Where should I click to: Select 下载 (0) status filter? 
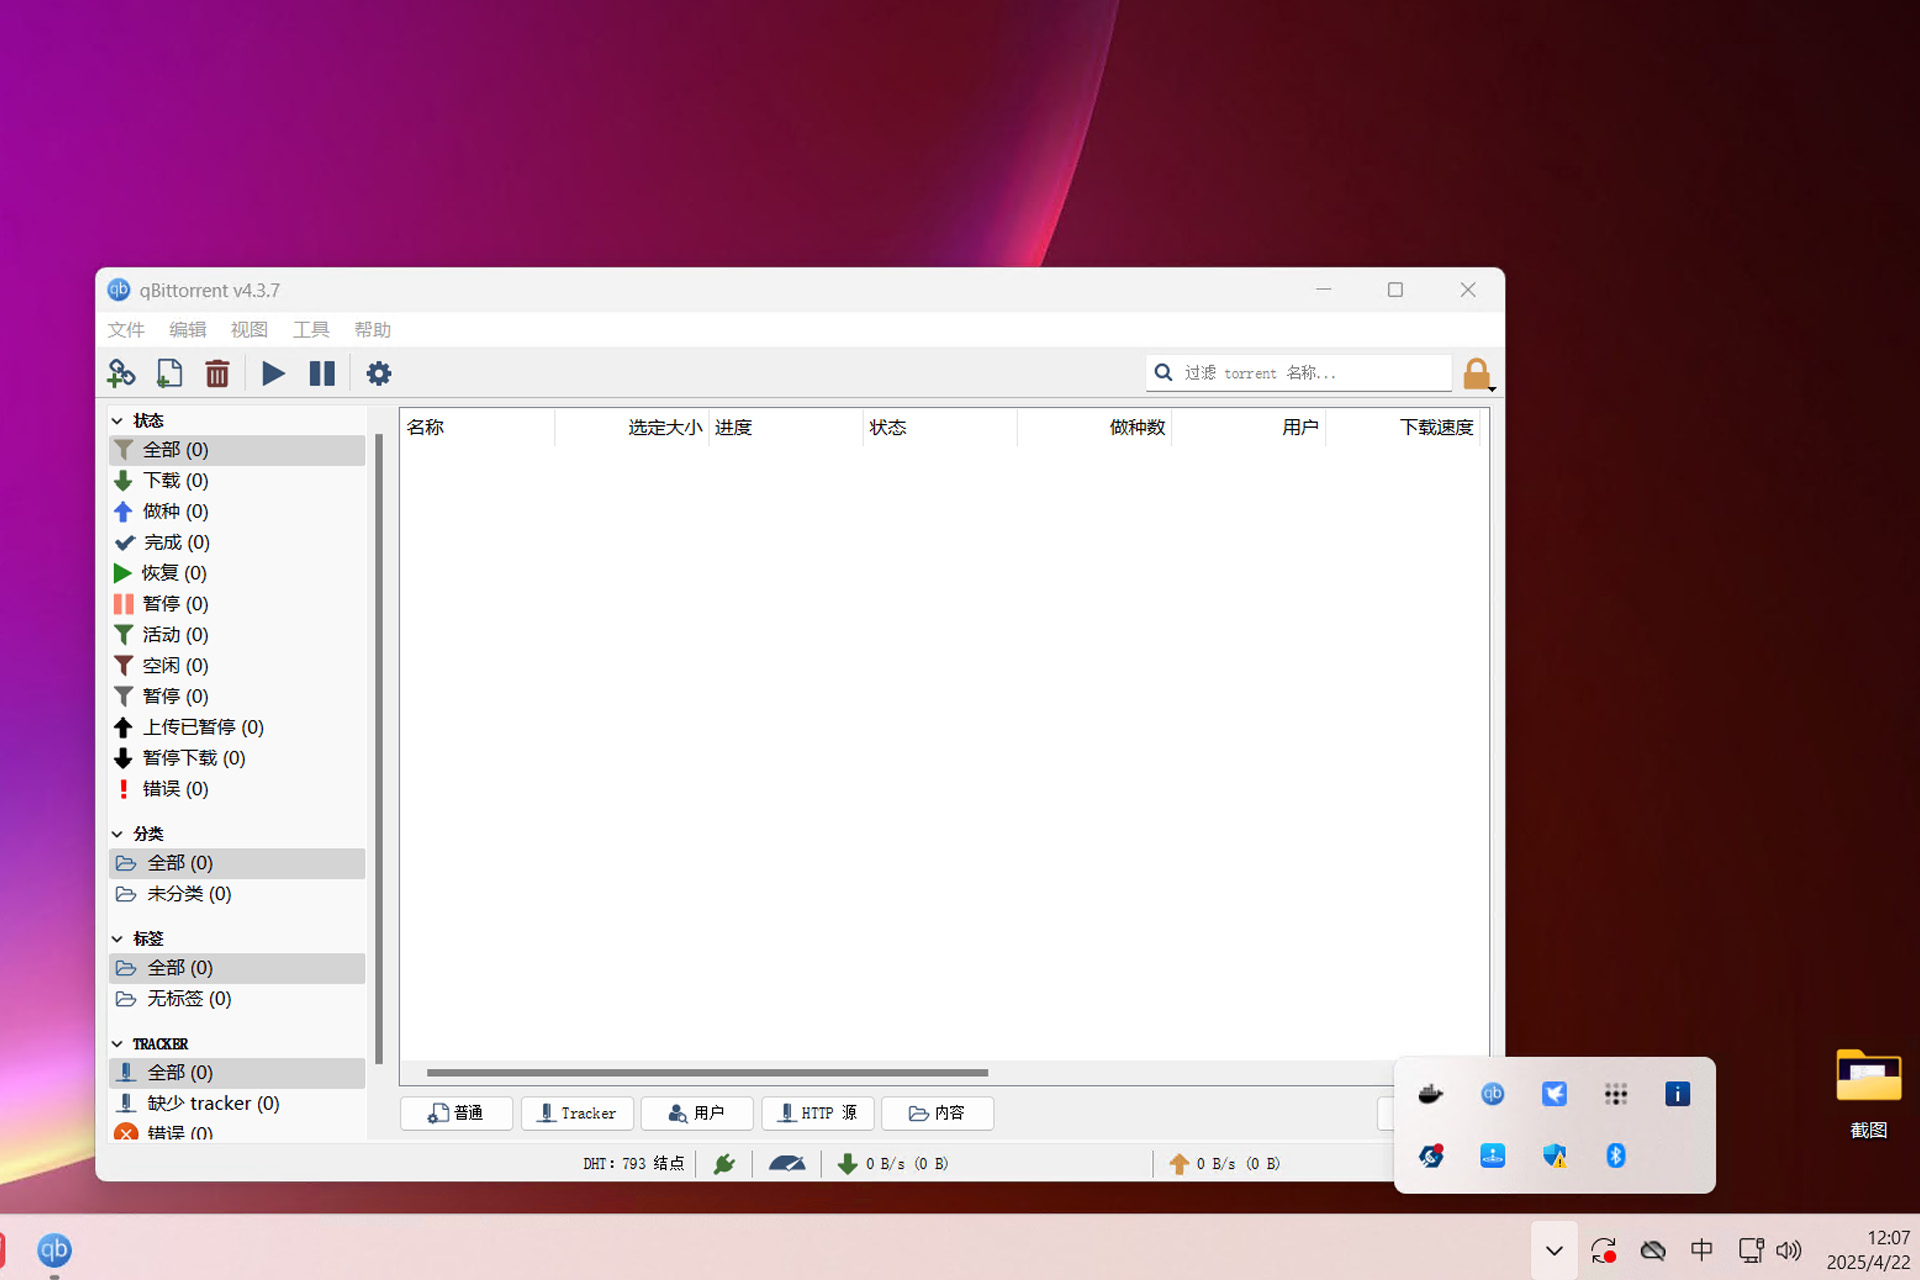[x=237, y=481]
